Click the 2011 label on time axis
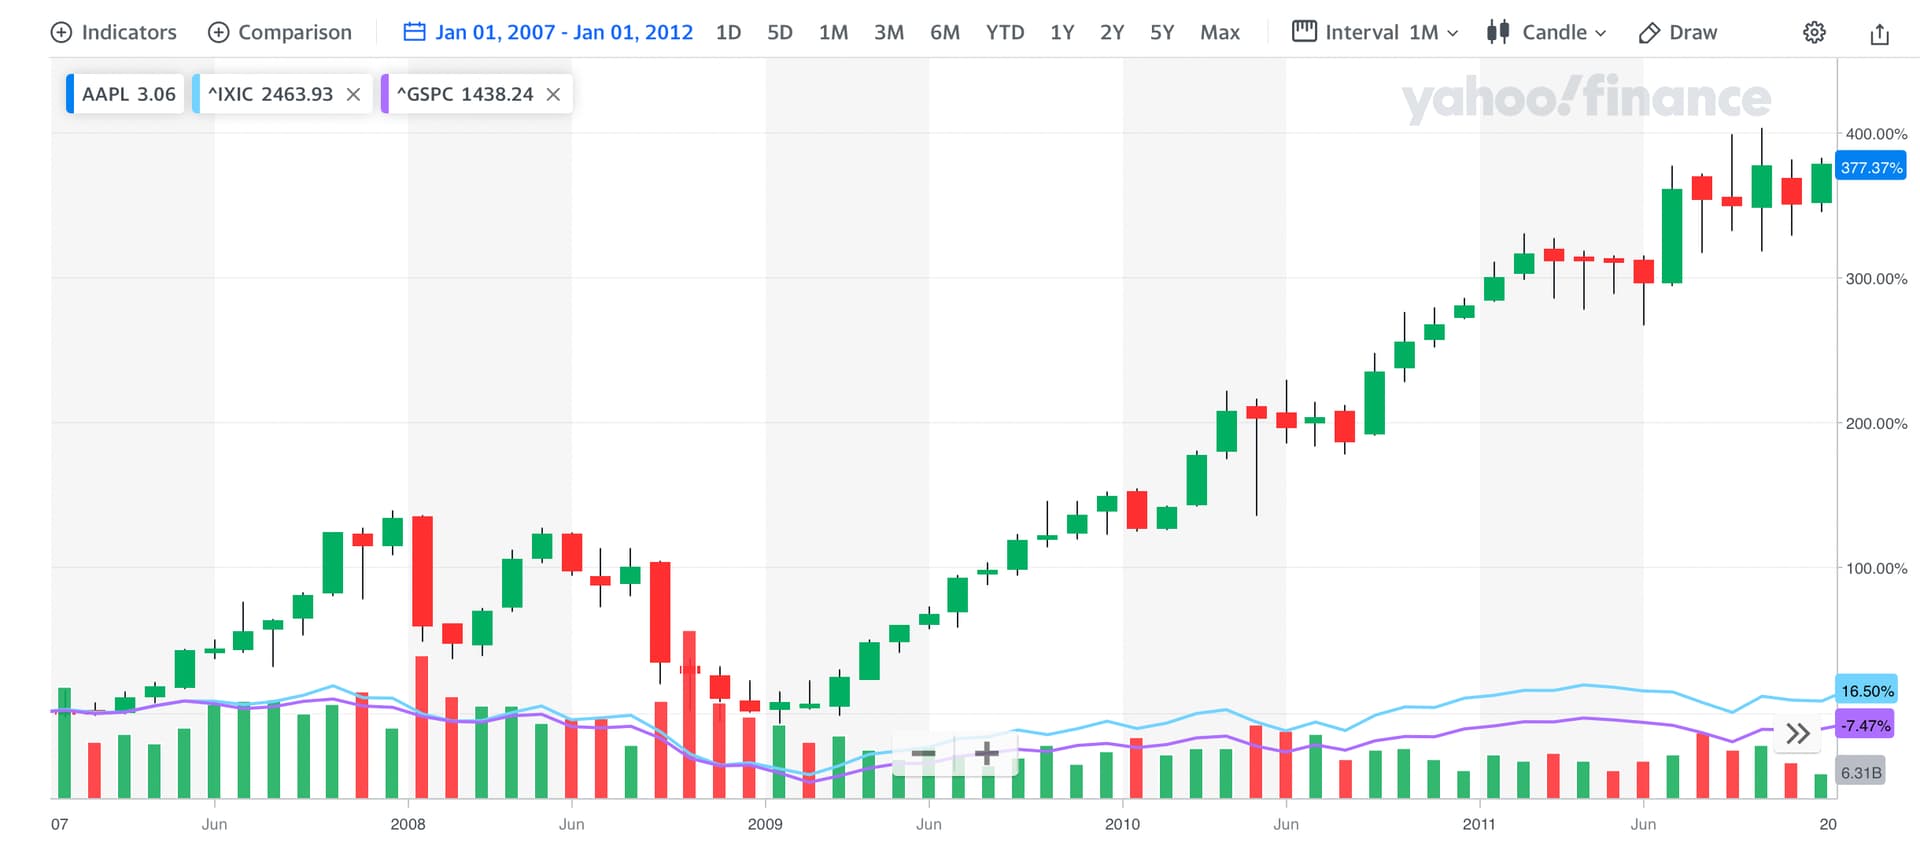The image size is (1920, 850). tap(1479, 824)
